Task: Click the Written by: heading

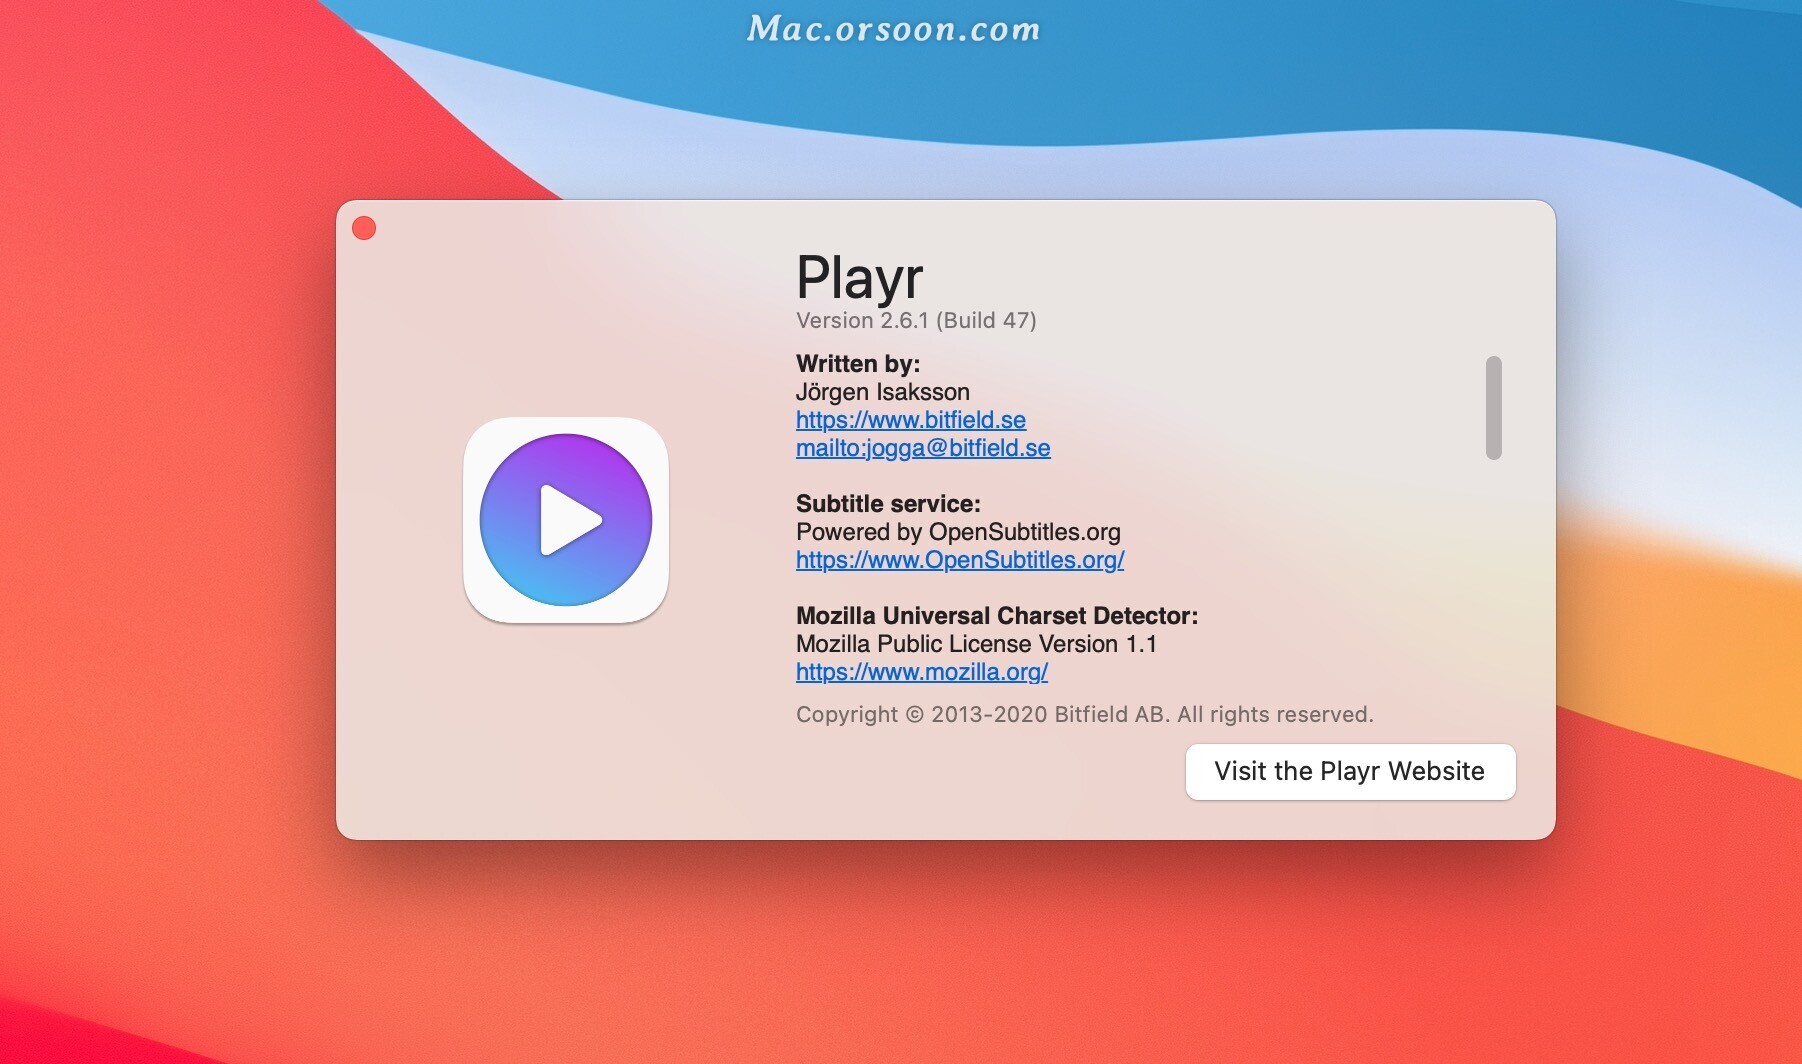Action: point(858,364)
